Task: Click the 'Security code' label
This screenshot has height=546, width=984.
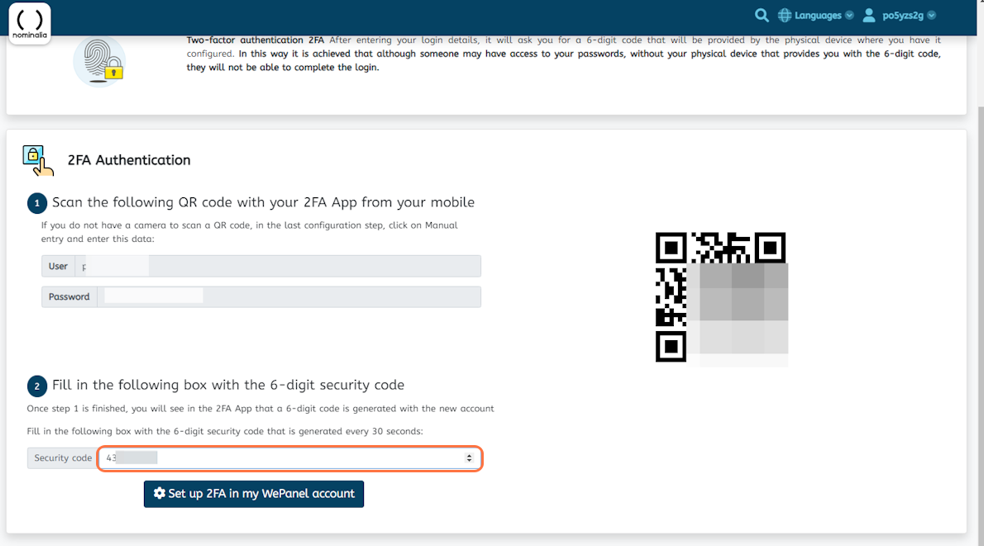Action: (63, 458)
